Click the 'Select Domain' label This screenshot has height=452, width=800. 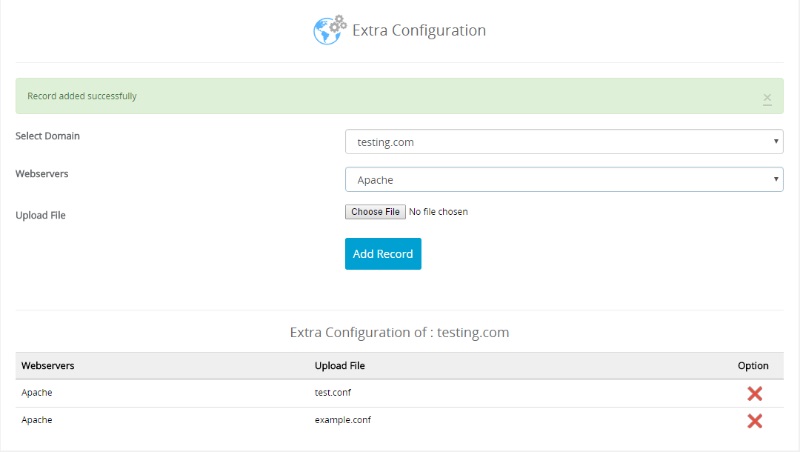47,136
